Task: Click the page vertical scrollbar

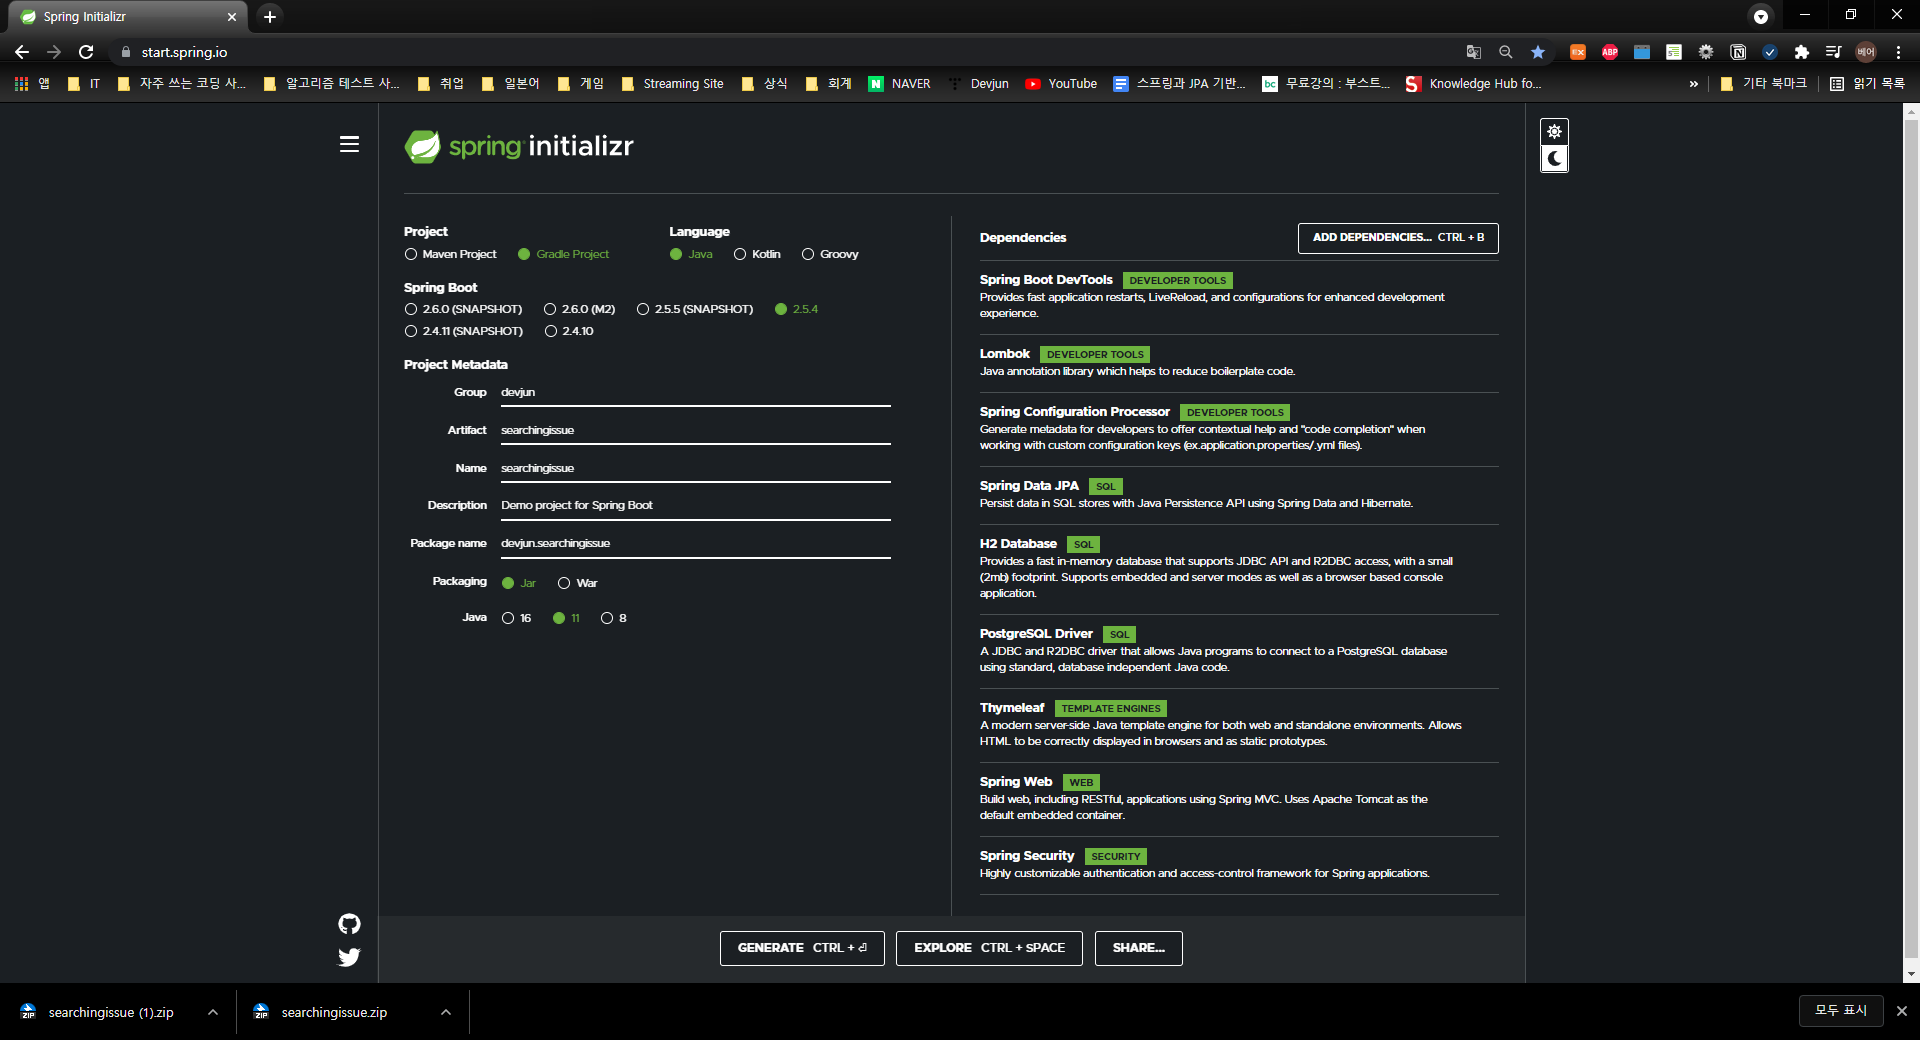Action: click(x=1911, y=540)
